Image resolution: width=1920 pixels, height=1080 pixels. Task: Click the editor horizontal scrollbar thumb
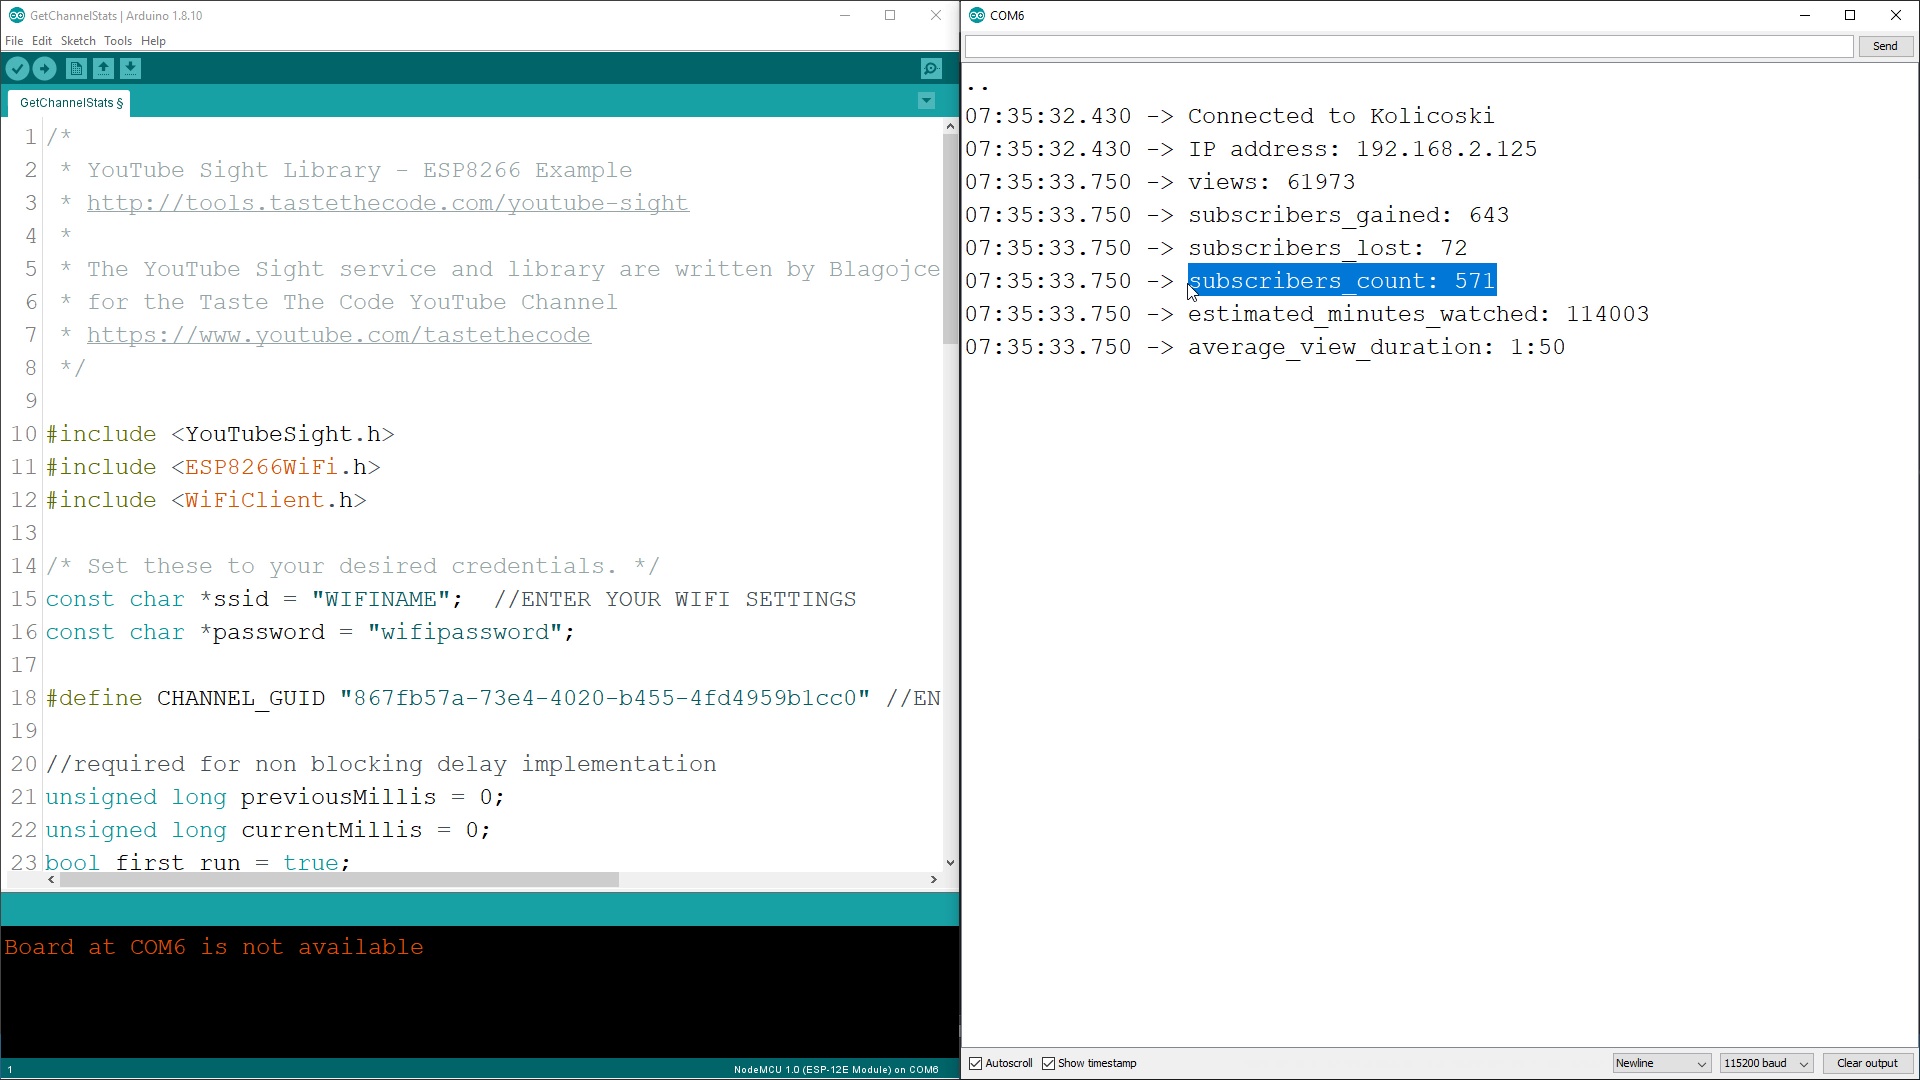tap(339, 880)
